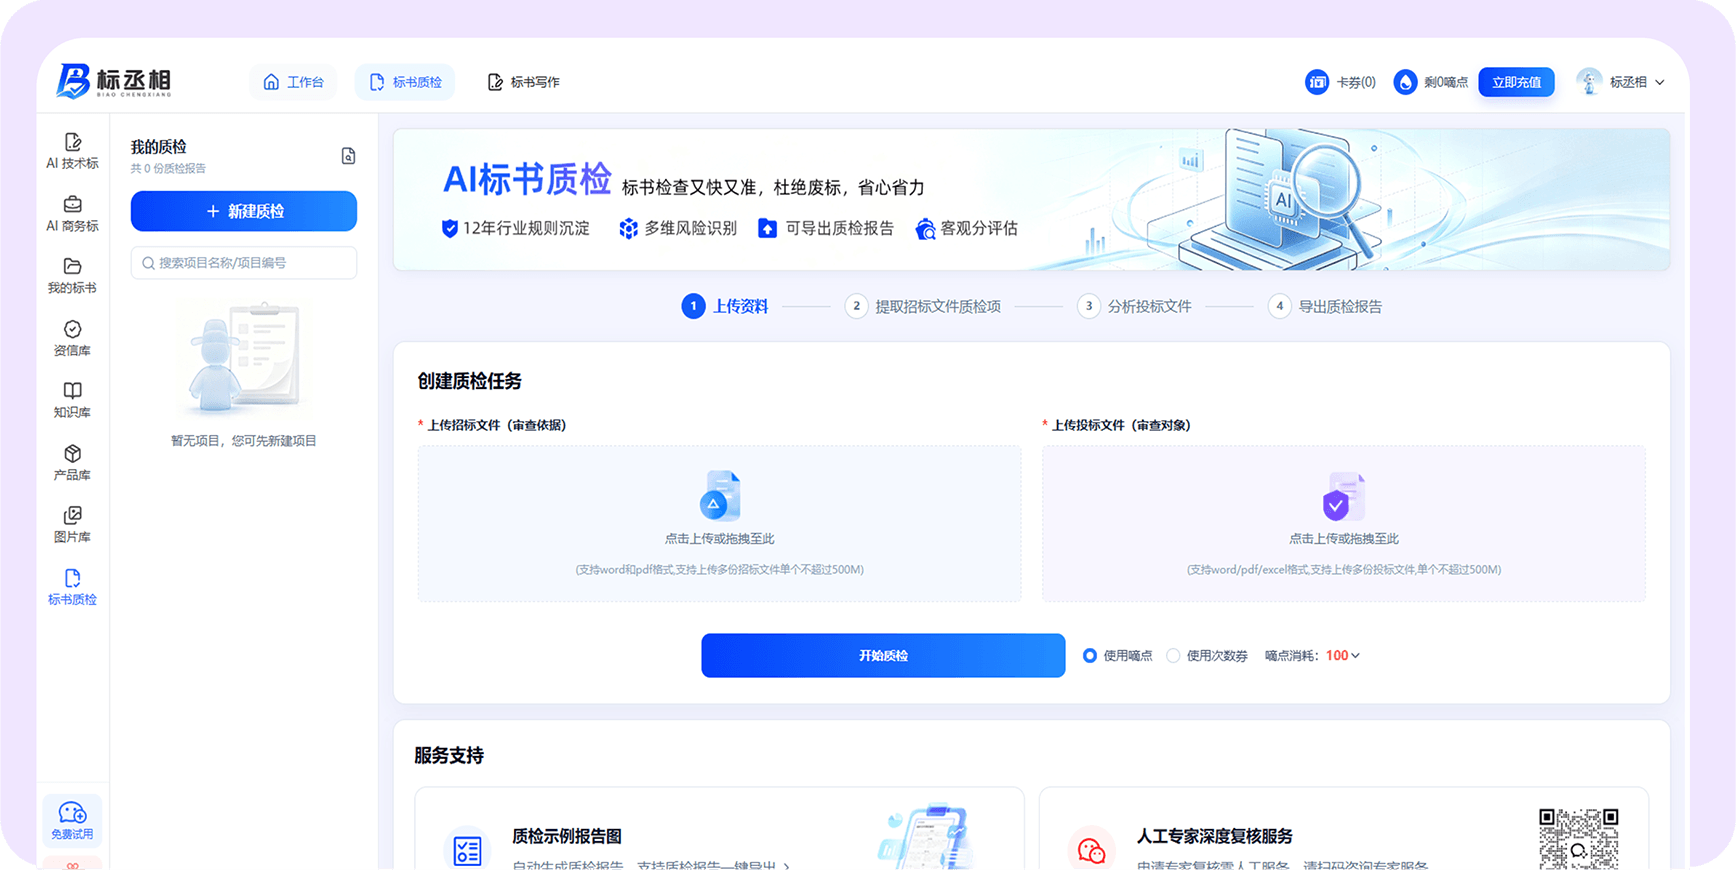Click the 剩0嘀点 points icon
This screenshot has height=870, width=1736.
[1405, 82]
